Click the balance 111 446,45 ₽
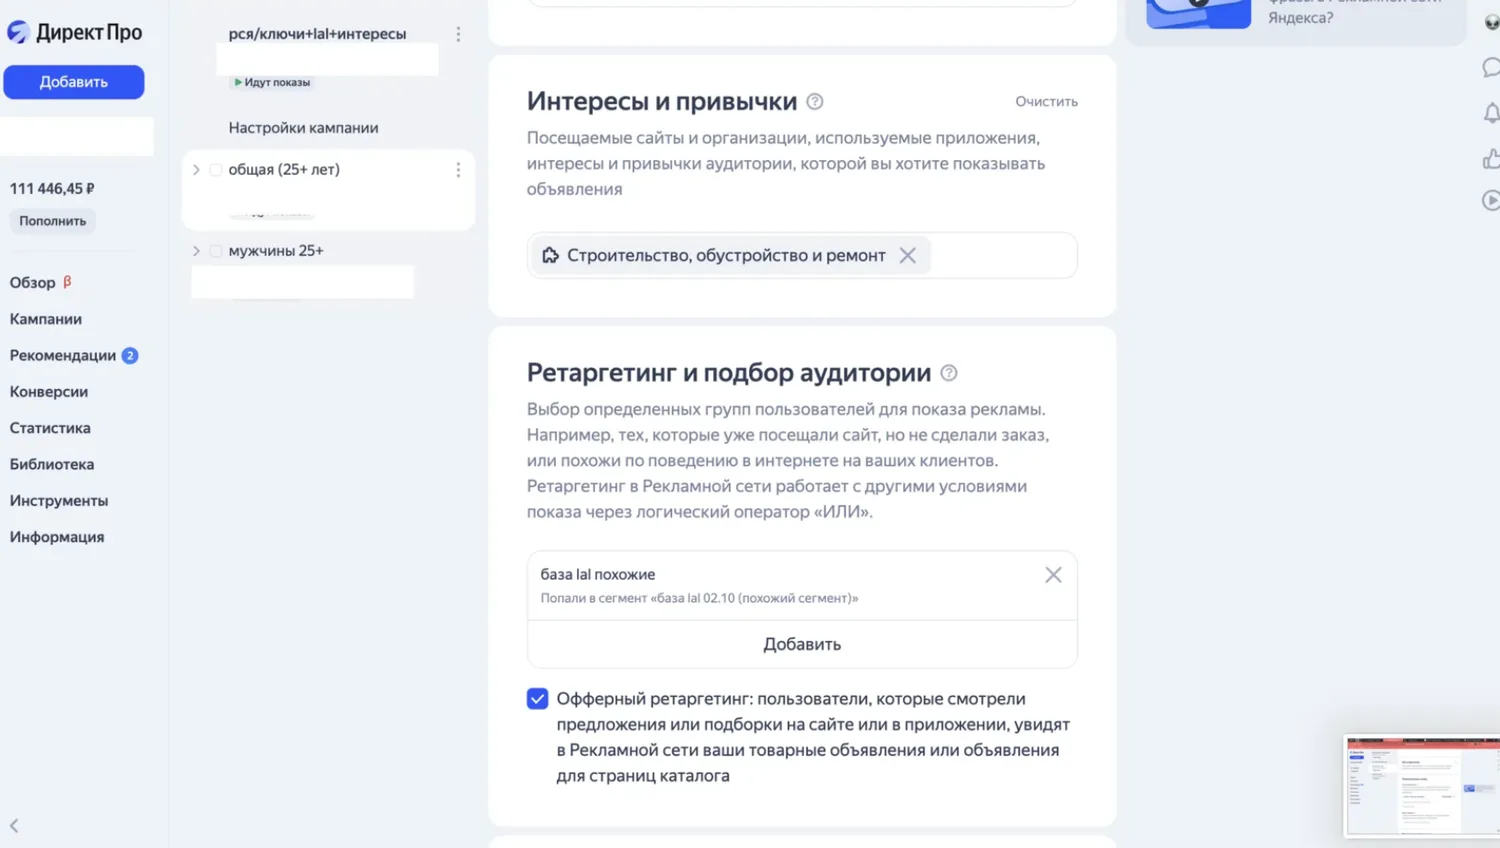This screenshot has width=1500, height=848. click(x=52, y=188)
